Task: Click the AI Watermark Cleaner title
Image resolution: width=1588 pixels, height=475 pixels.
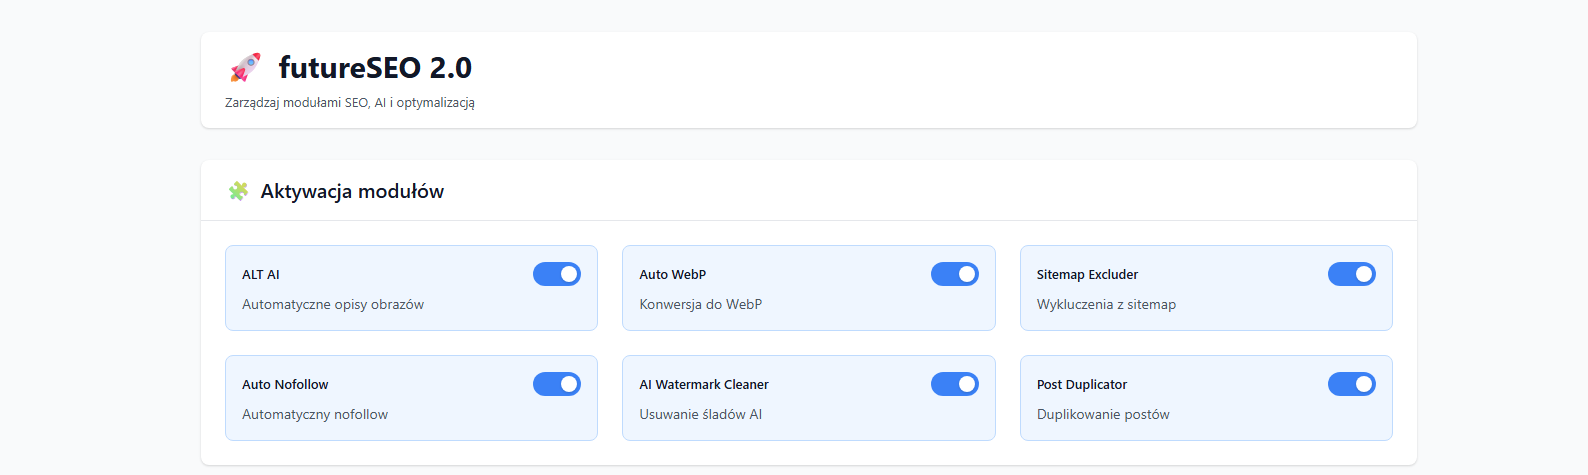Action: coord(704,384)
